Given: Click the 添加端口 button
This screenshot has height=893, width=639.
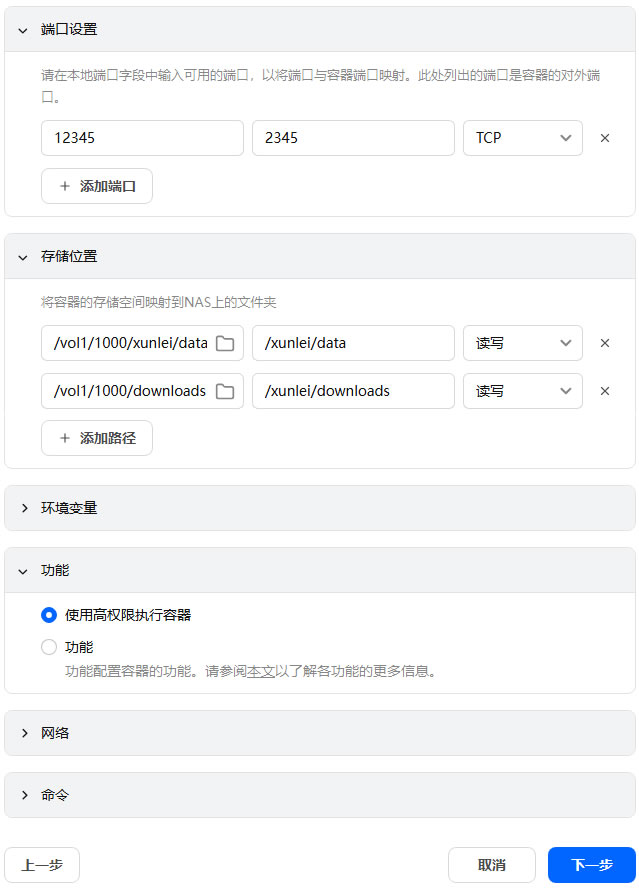Looking at the screenshot, I should tap(97, 186).
